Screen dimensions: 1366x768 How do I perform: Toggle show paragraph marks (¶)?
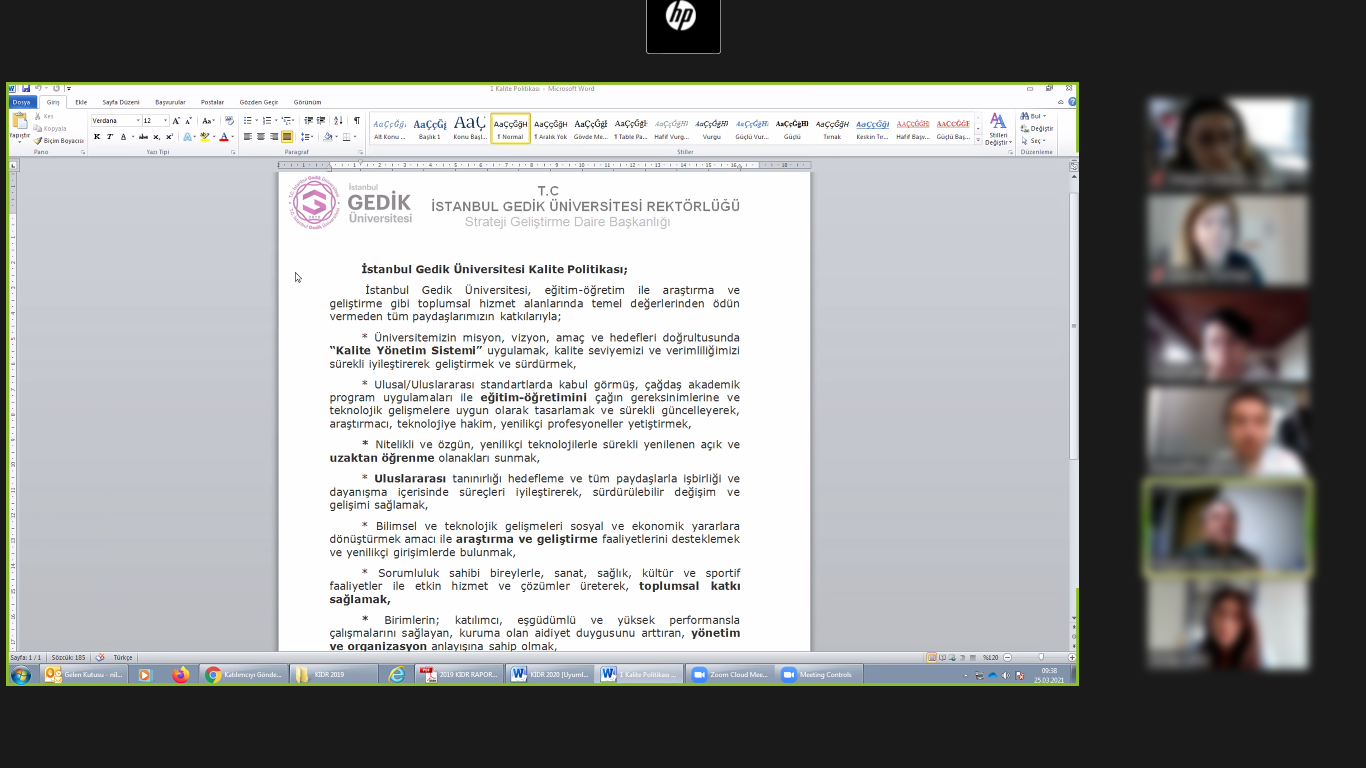[357, 121]
